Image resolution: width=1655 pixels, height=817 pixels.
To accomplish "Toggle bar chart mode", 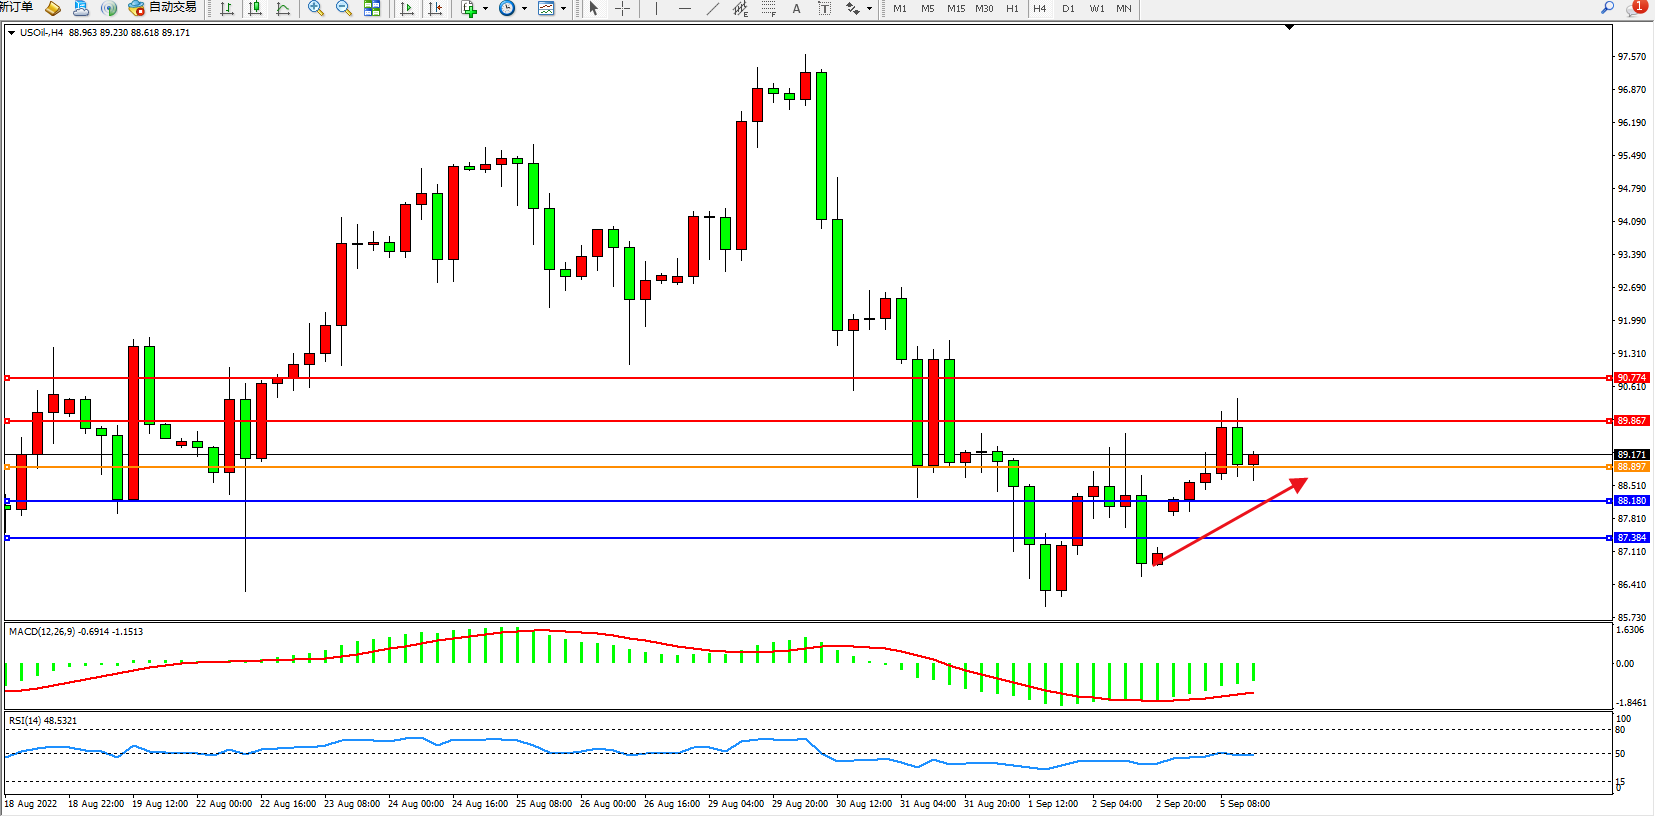I will click(227, 8).
